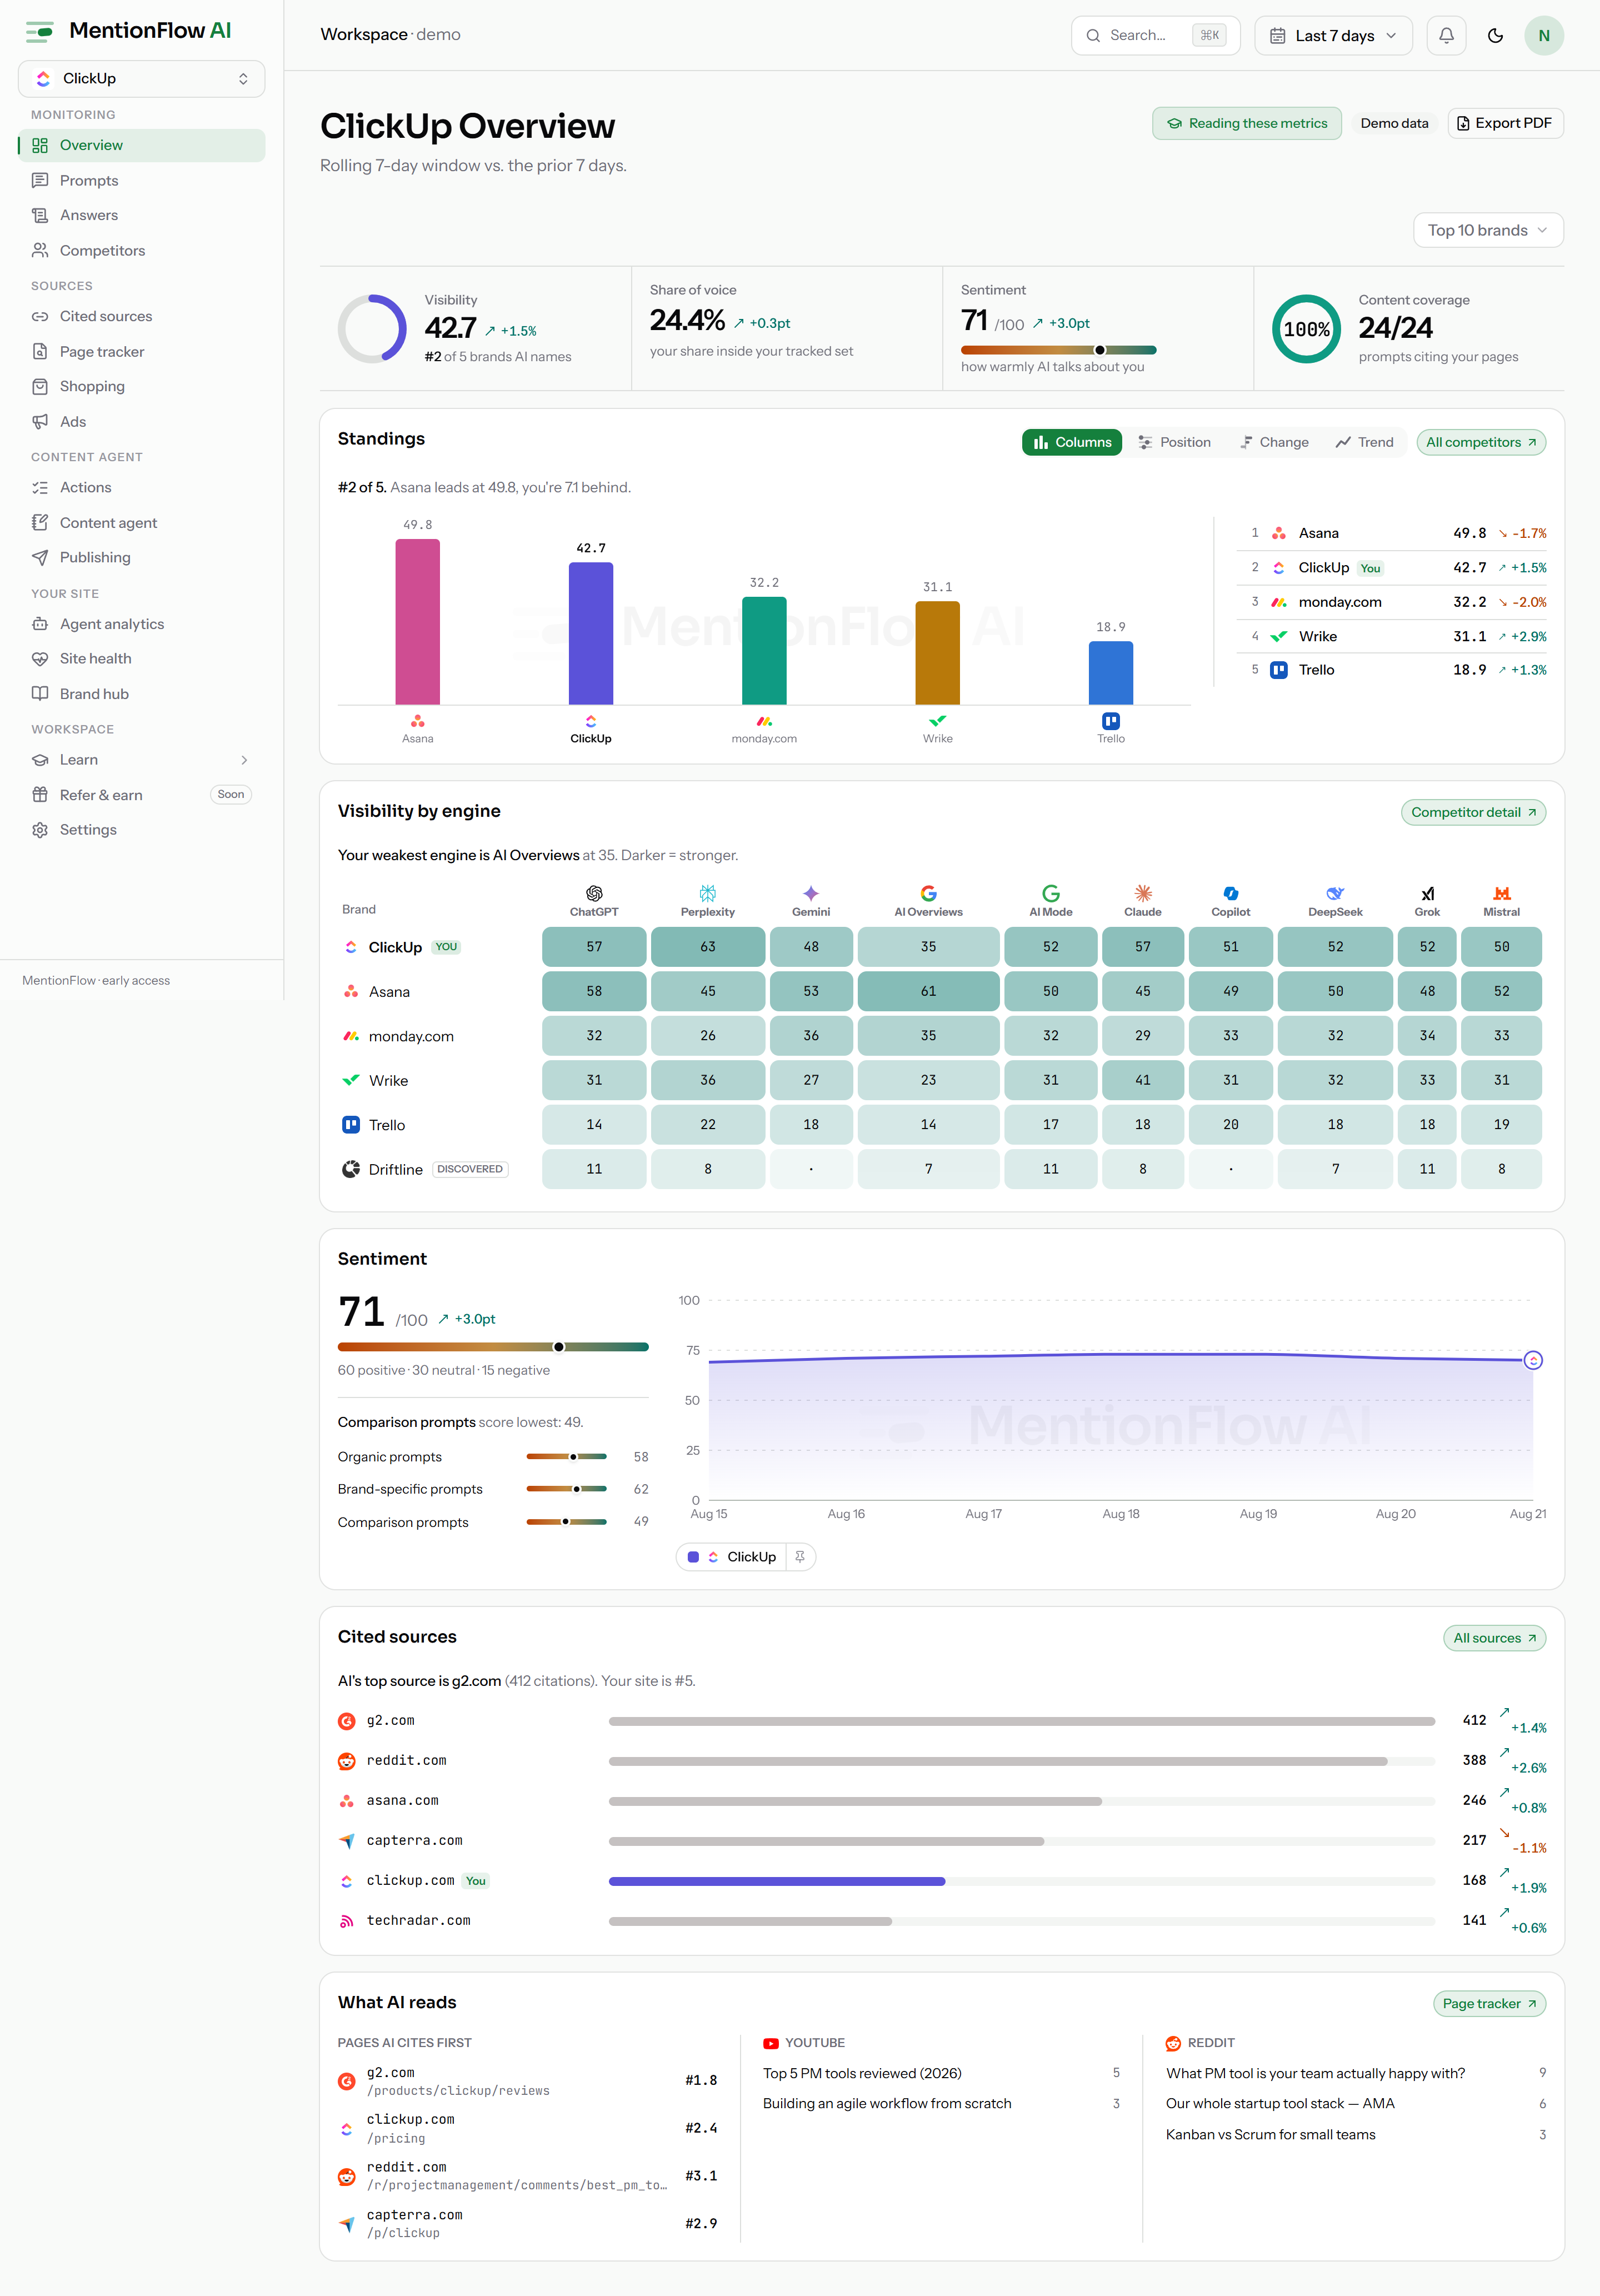This screenshot has width=1600, height=2296.
Task: Click the Site health heart icon
Action: tap(40, 658)
